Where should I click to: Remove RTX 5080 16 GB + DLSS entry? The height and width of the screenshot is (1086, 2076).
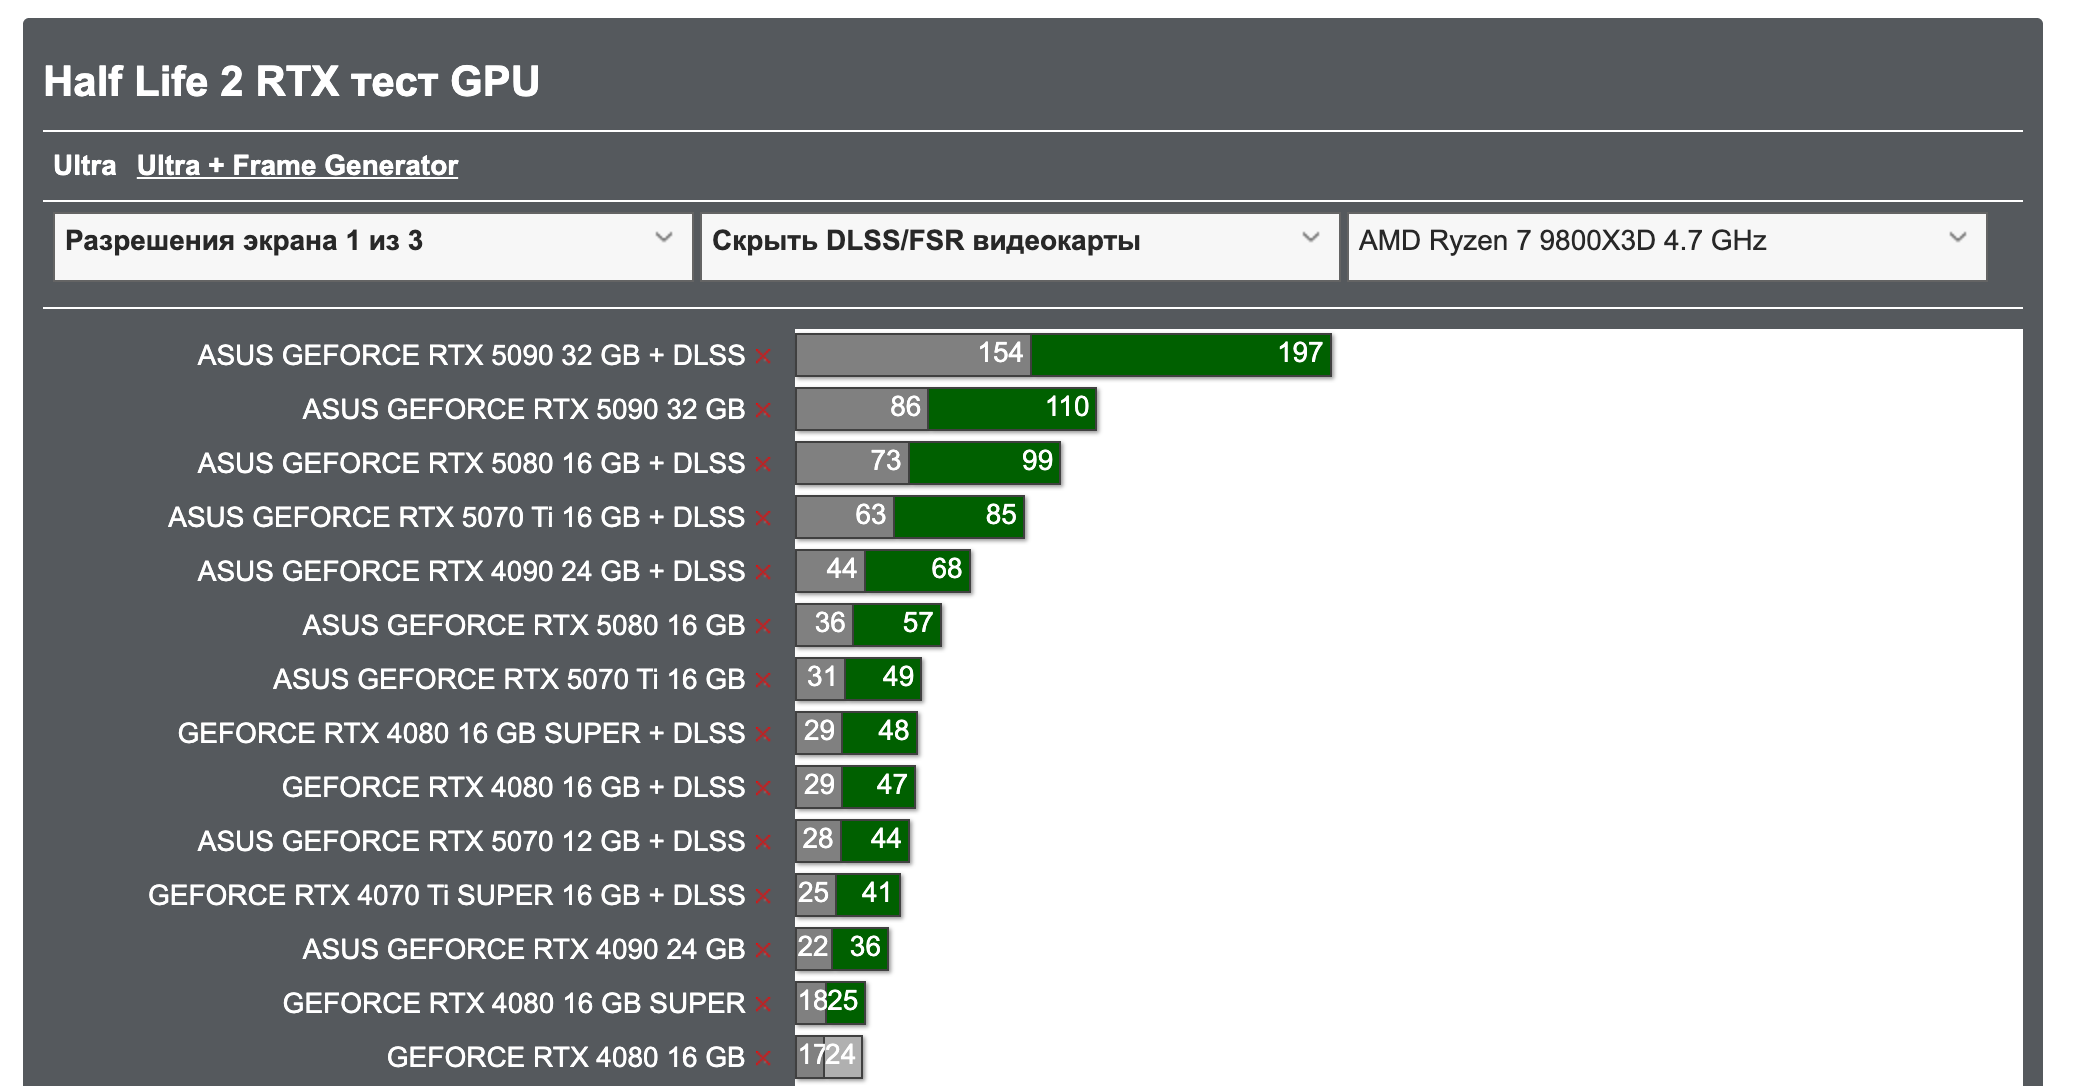tap(763, 465)
